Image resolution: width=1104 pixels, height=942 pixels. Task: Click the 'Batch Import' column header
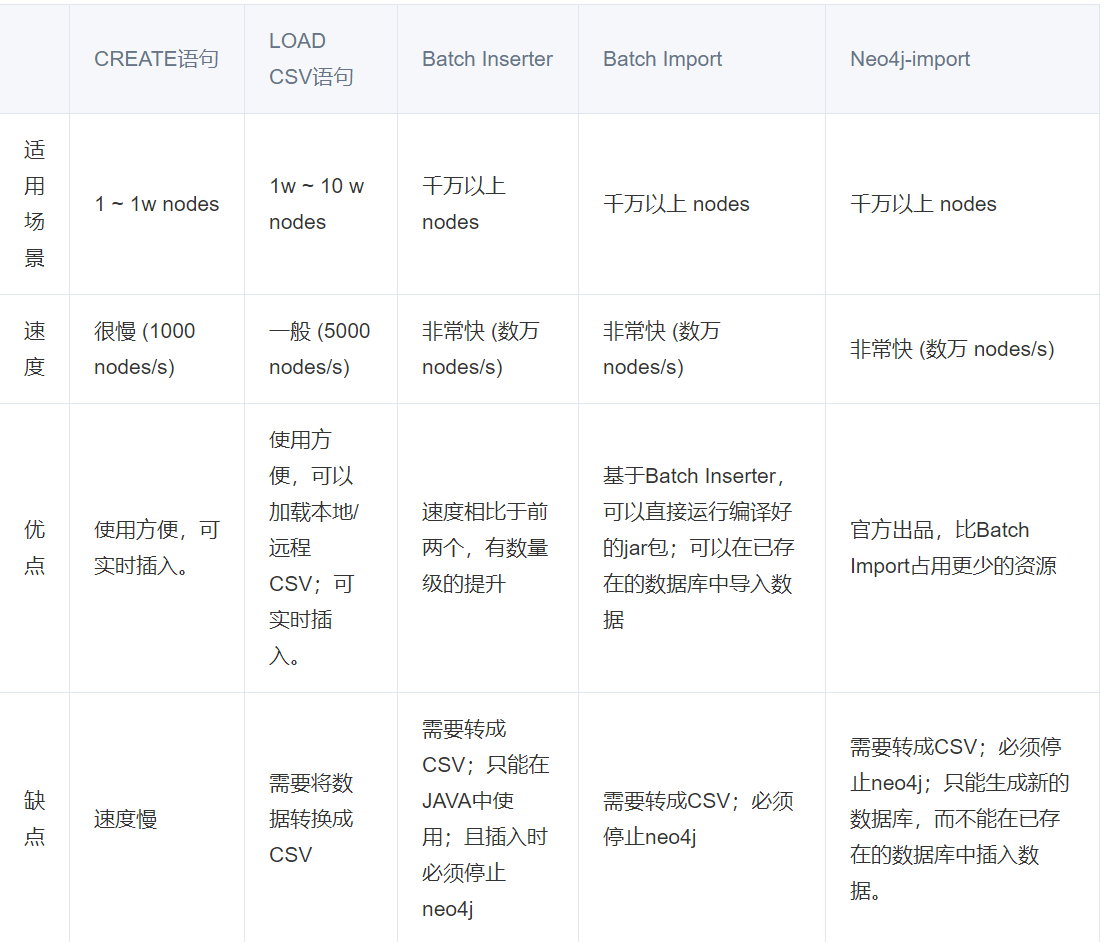(701, 59)
